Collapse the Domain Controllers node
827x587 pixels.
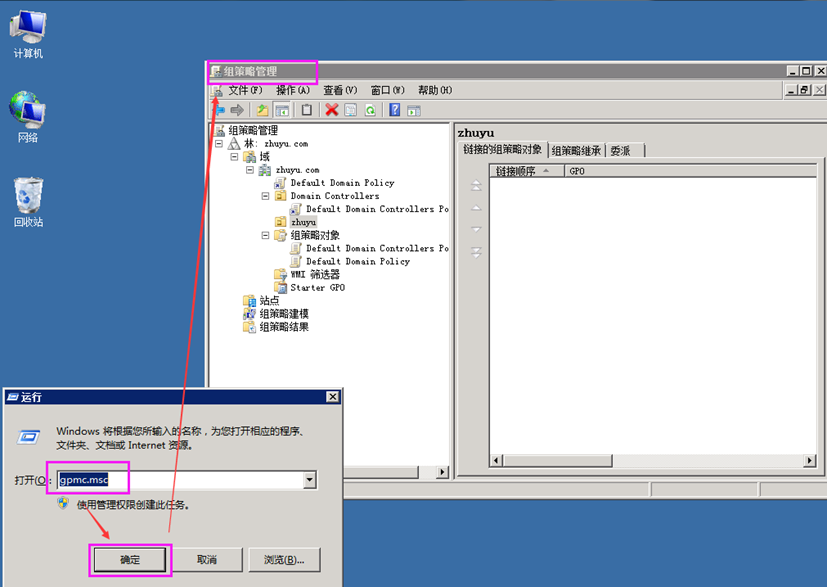pyautogui.click(x=265, y=196)
